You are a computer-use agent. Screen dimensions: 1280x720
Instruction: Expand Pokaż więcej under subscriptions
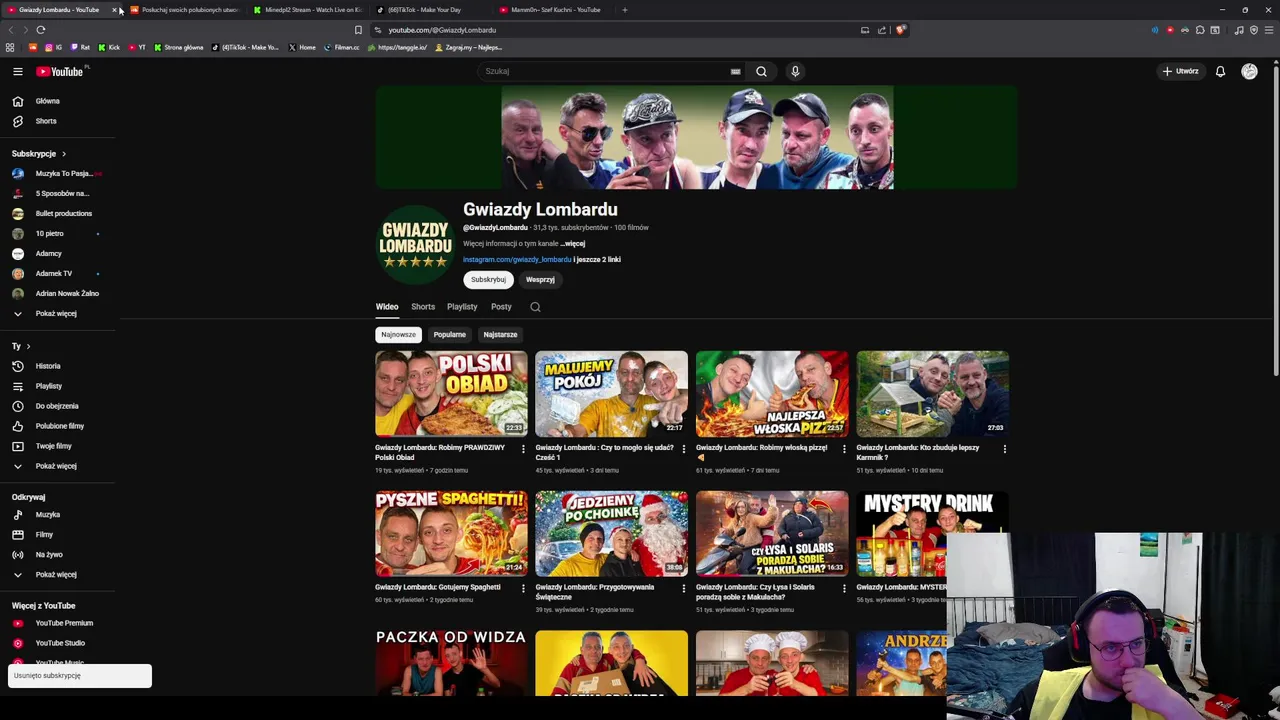pyautogui.click(x=56, y=313)
